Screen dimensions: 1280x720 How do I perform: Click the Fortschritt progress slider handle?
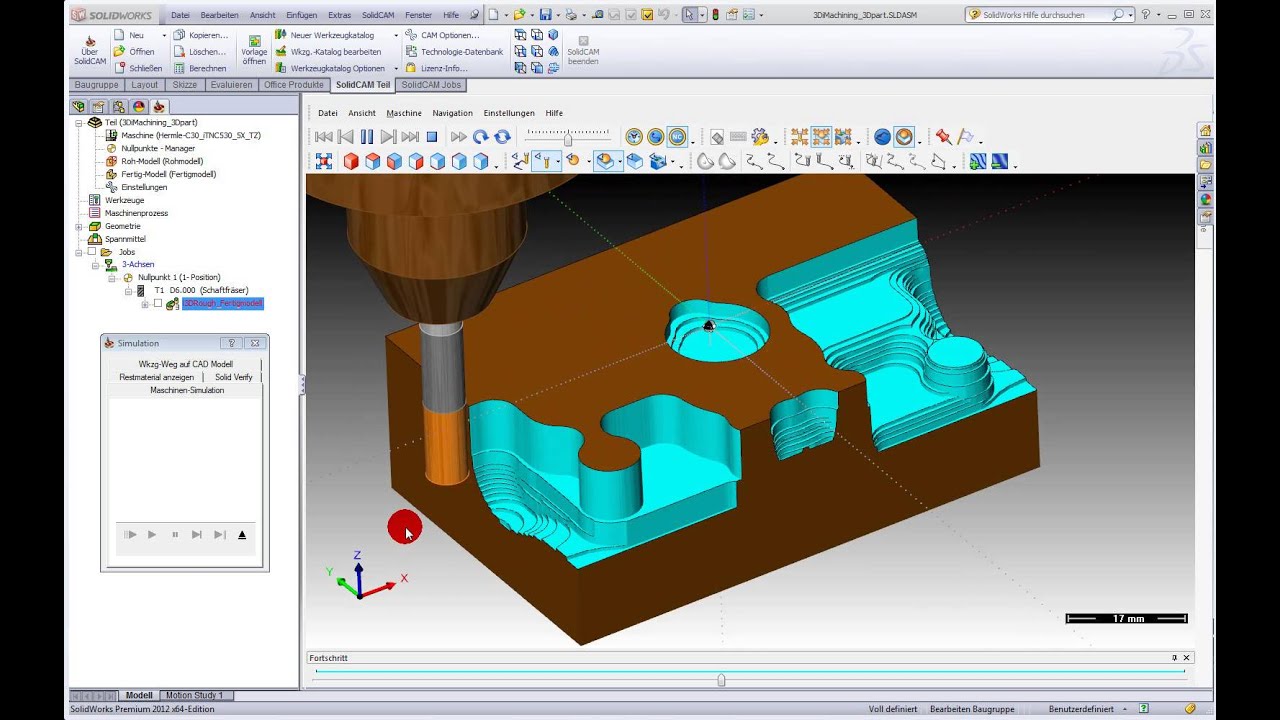tap(721, 680)
